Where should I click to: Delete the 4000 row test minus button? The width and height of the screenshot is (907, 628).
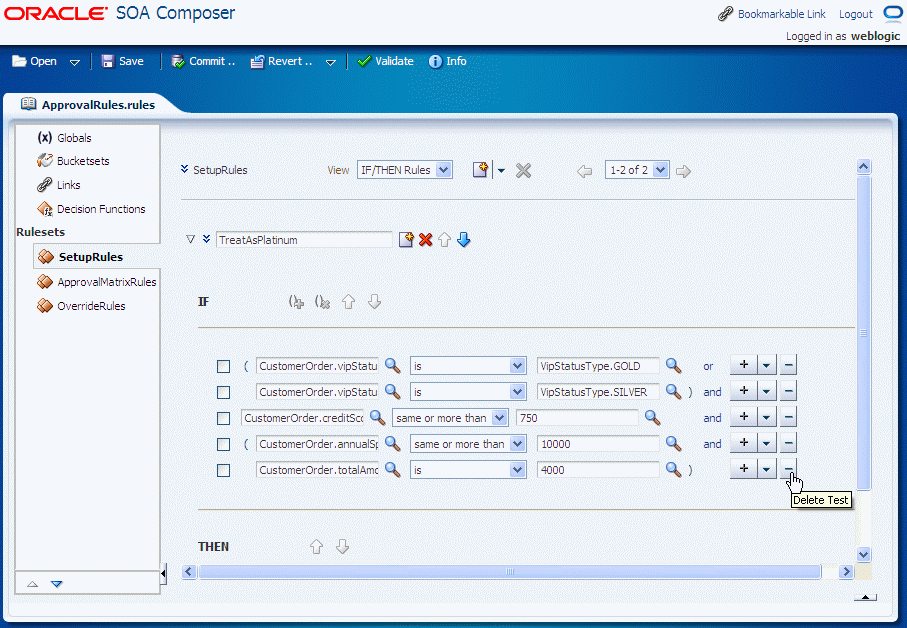(x=788, y=469)
